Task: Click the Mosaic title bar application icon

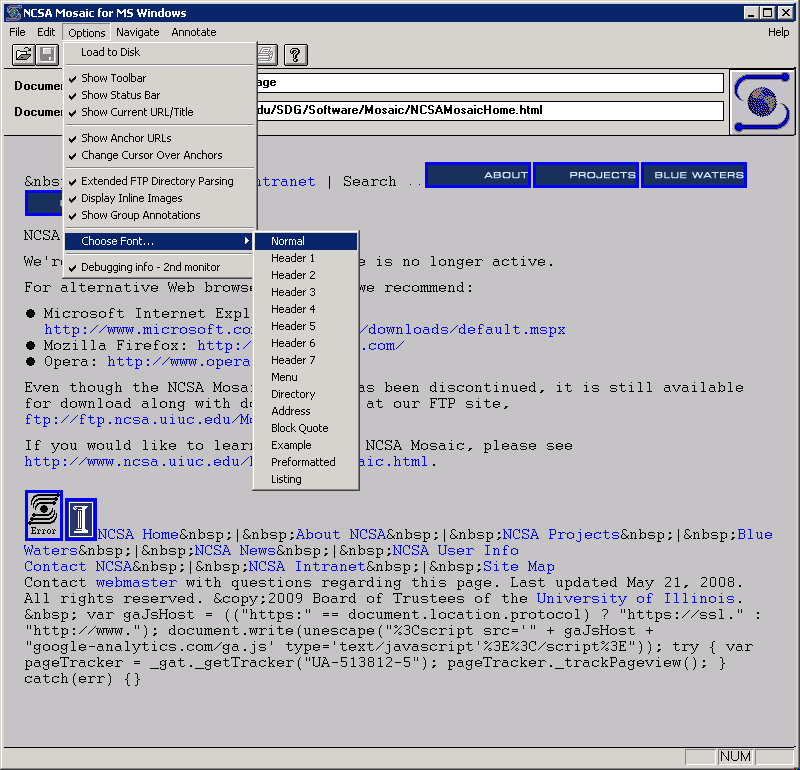Action: click(14, 12)
